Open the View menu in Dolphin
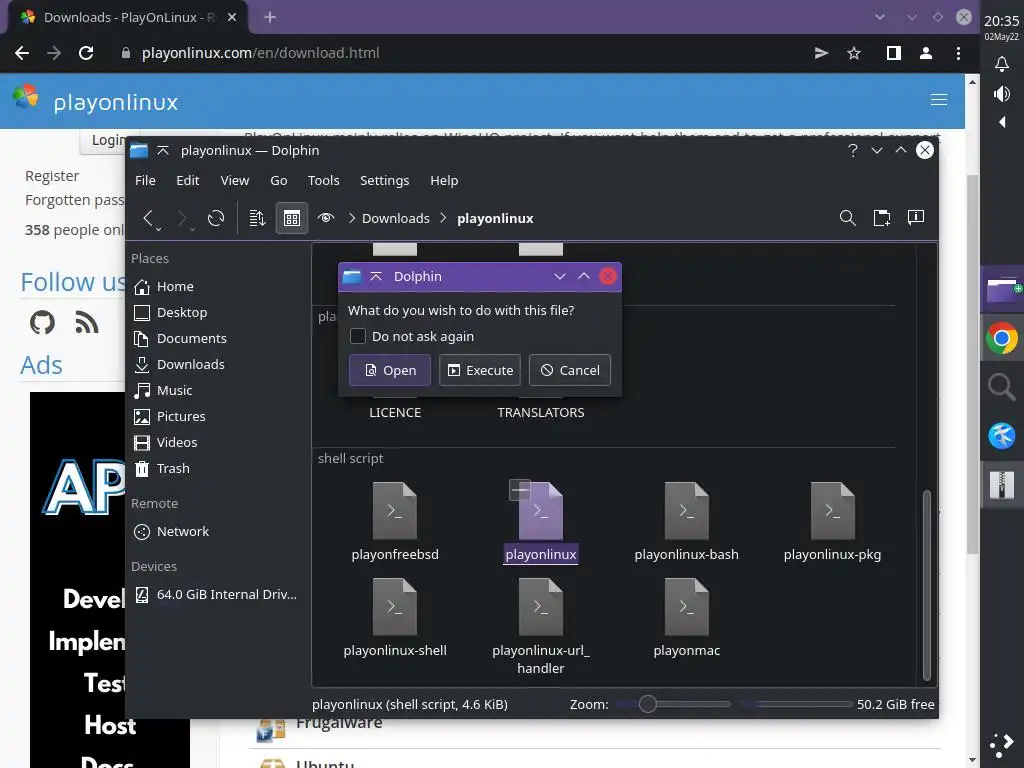The width and height of the screenshot is (1024, 768). [234, 180]
